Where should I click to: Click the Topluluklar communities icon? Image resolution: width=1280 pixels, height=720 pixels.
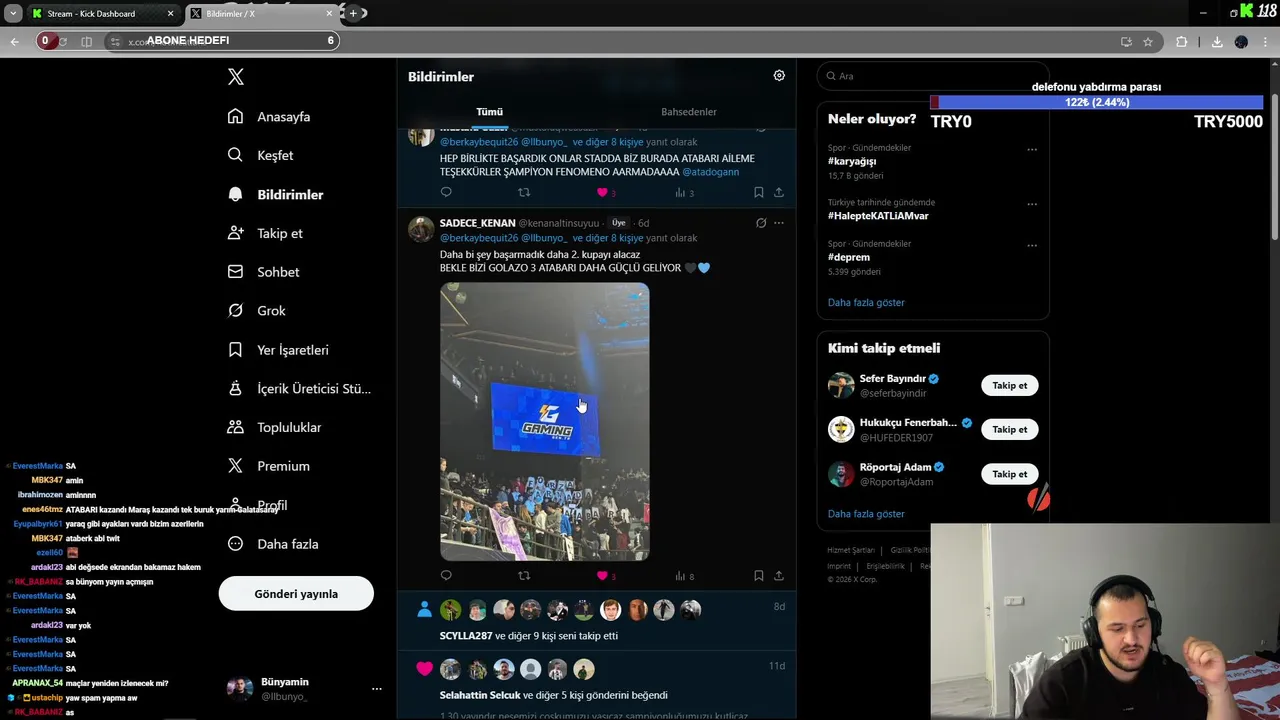[236, 427]
